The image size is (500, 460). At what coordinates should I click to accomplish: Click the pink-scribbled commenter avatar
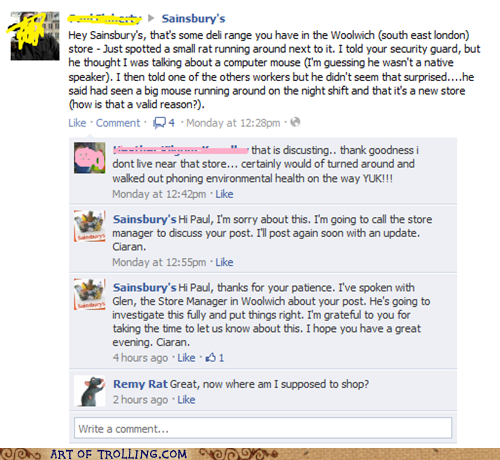(90, 158)
